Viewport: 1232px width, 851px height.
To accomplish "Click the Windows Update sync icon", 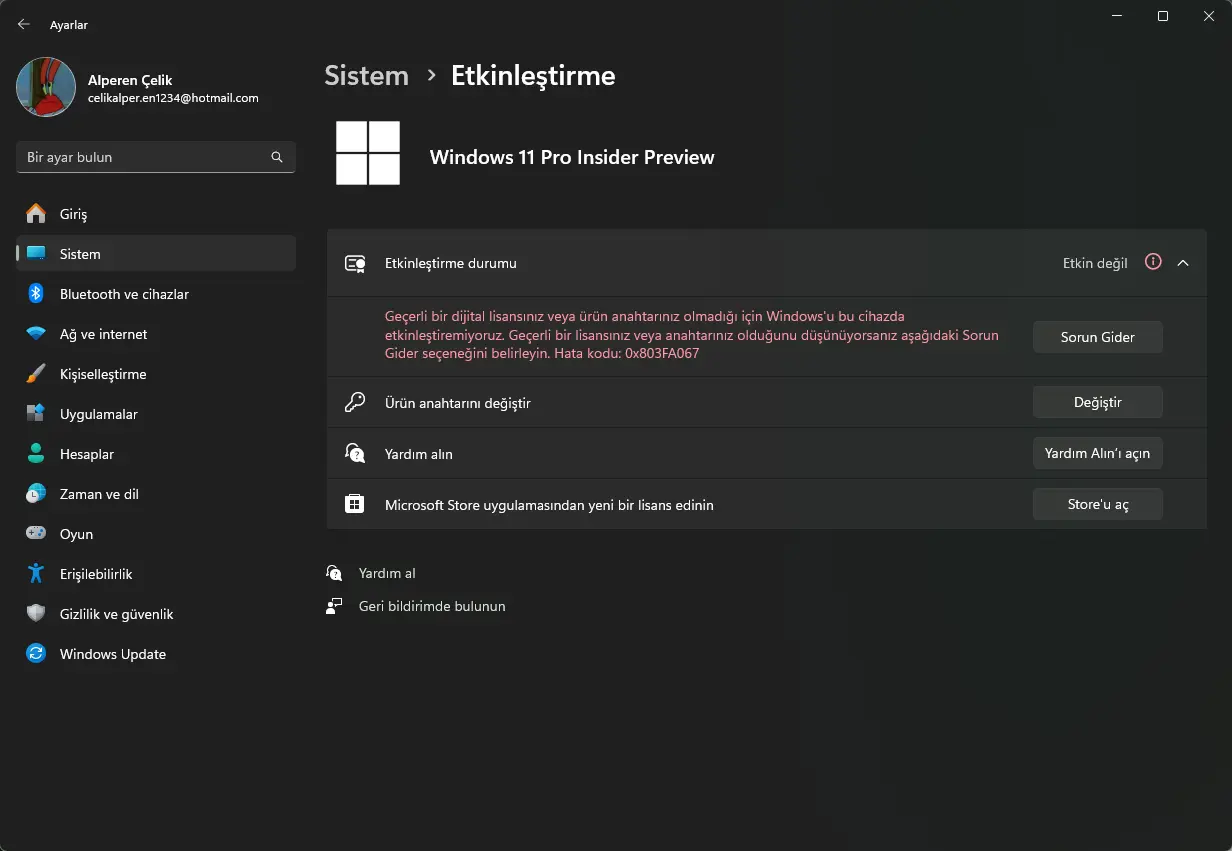I will click(36, 654).
